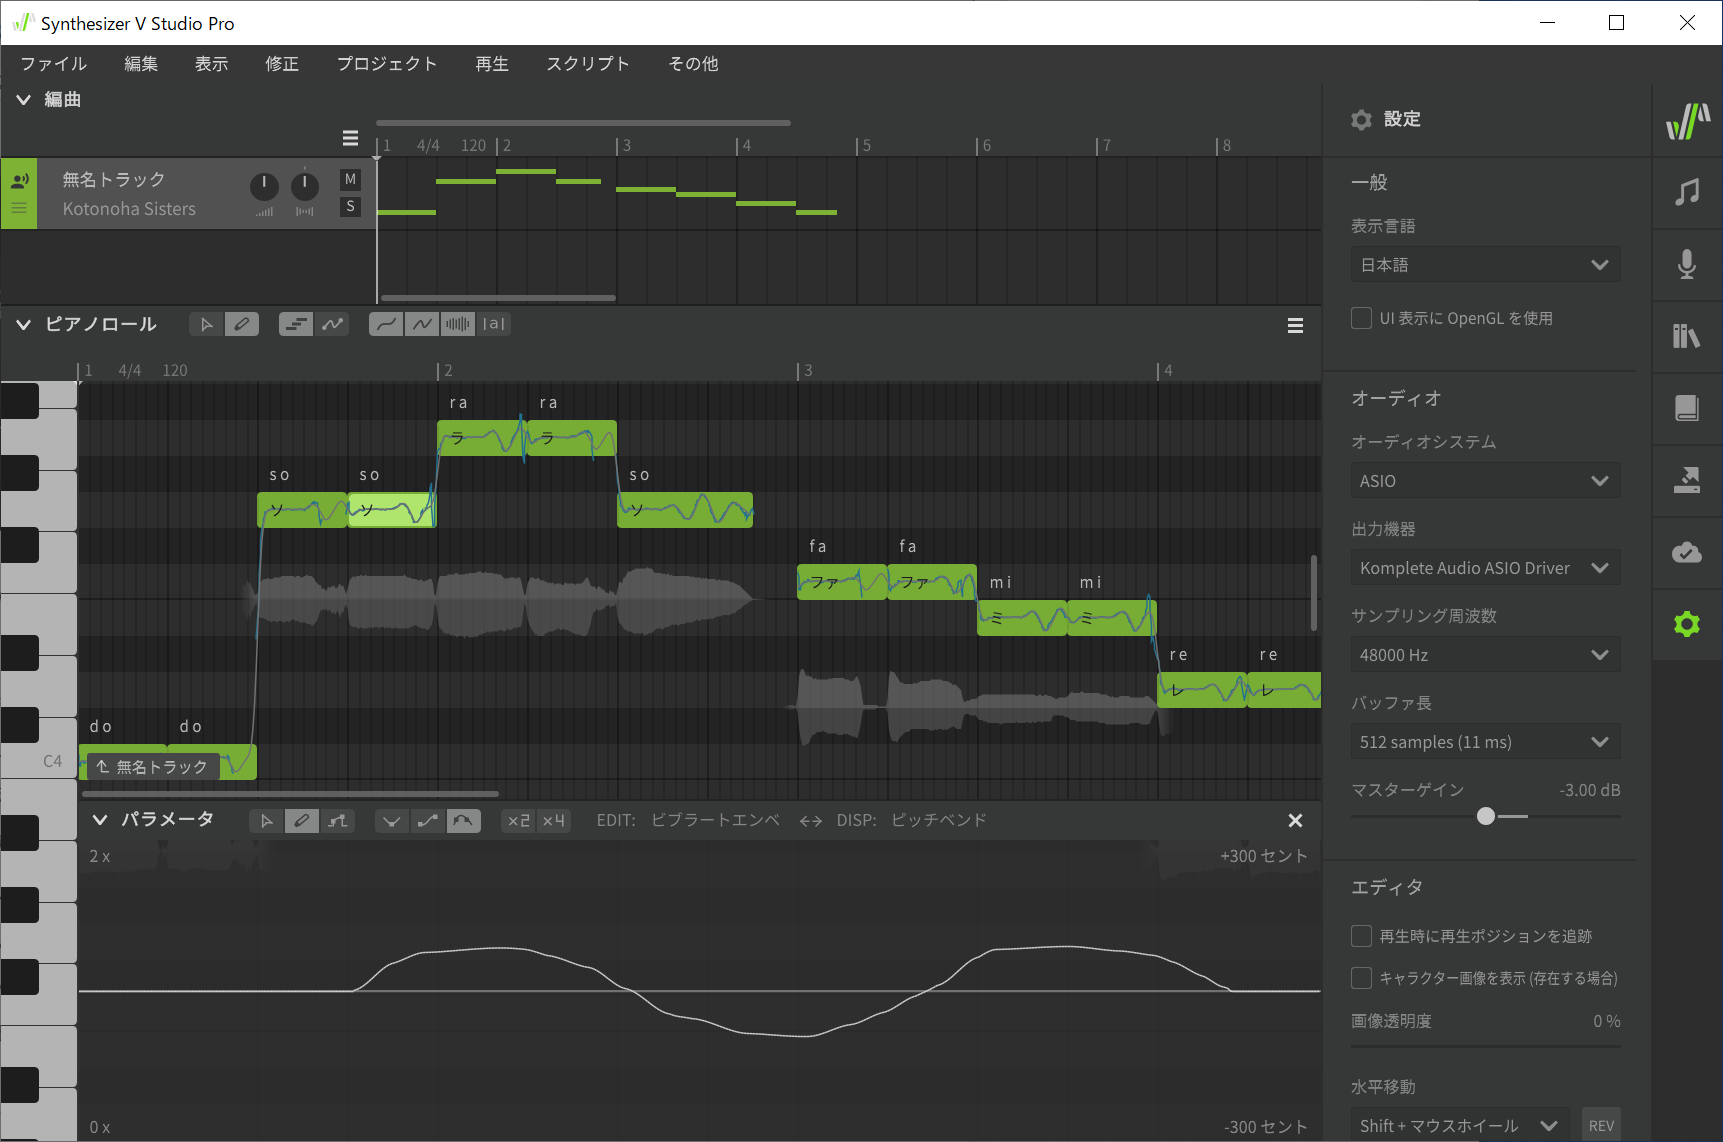This screenshot has width=1723, height=1142.
Task: Collapse the ピアノロール panel chevron
Action: [x=24, y=324]
